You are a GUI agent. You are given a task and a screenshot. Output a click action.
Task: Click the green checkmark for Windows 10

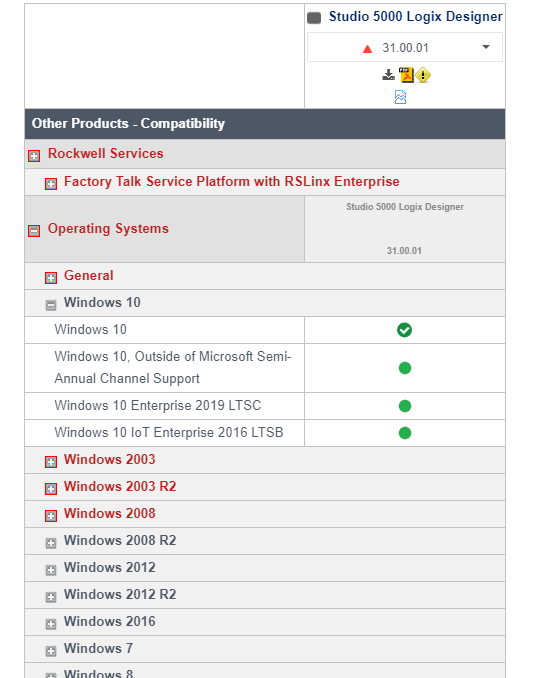click(x=404, y=330)
